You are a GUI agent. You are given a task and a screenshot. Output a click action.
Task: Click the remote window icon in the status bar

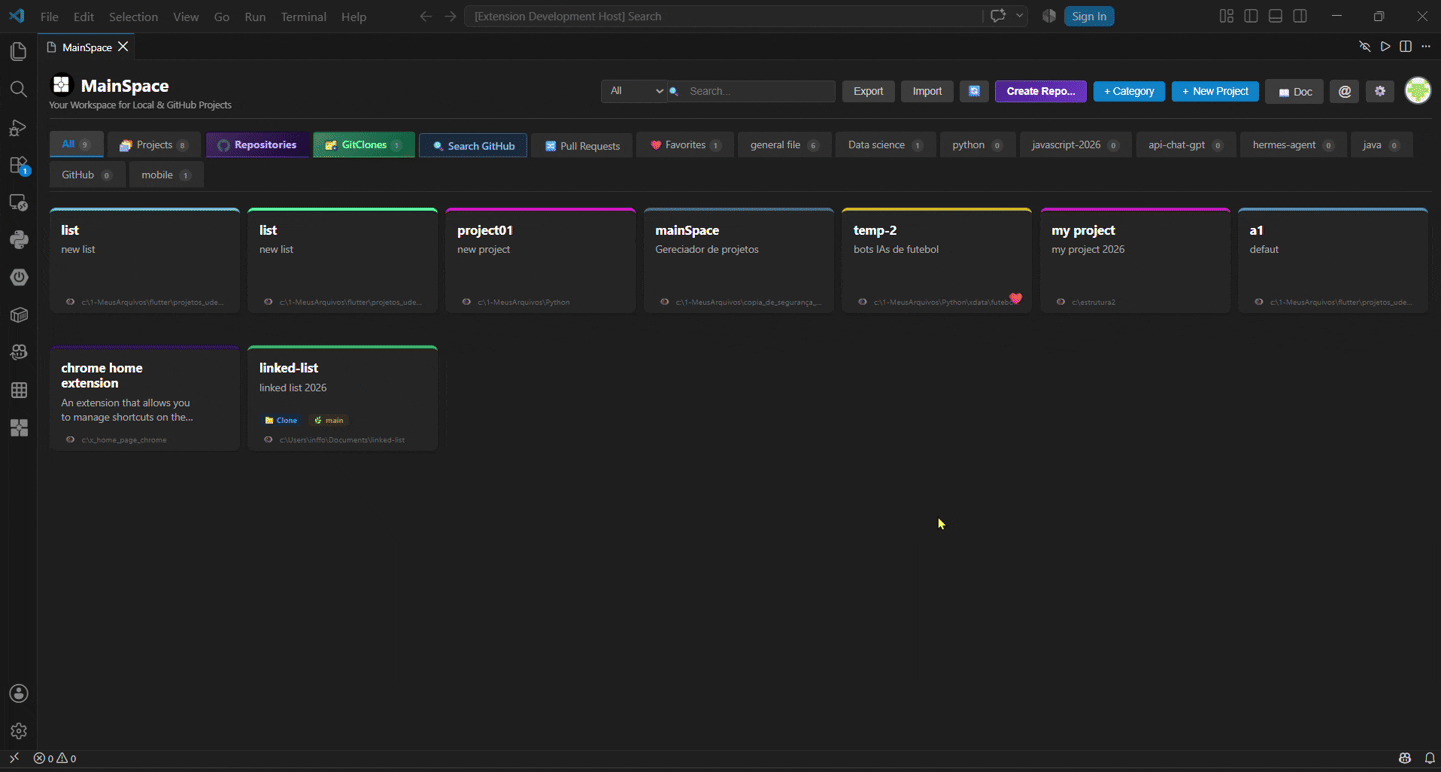click(14, 758)
